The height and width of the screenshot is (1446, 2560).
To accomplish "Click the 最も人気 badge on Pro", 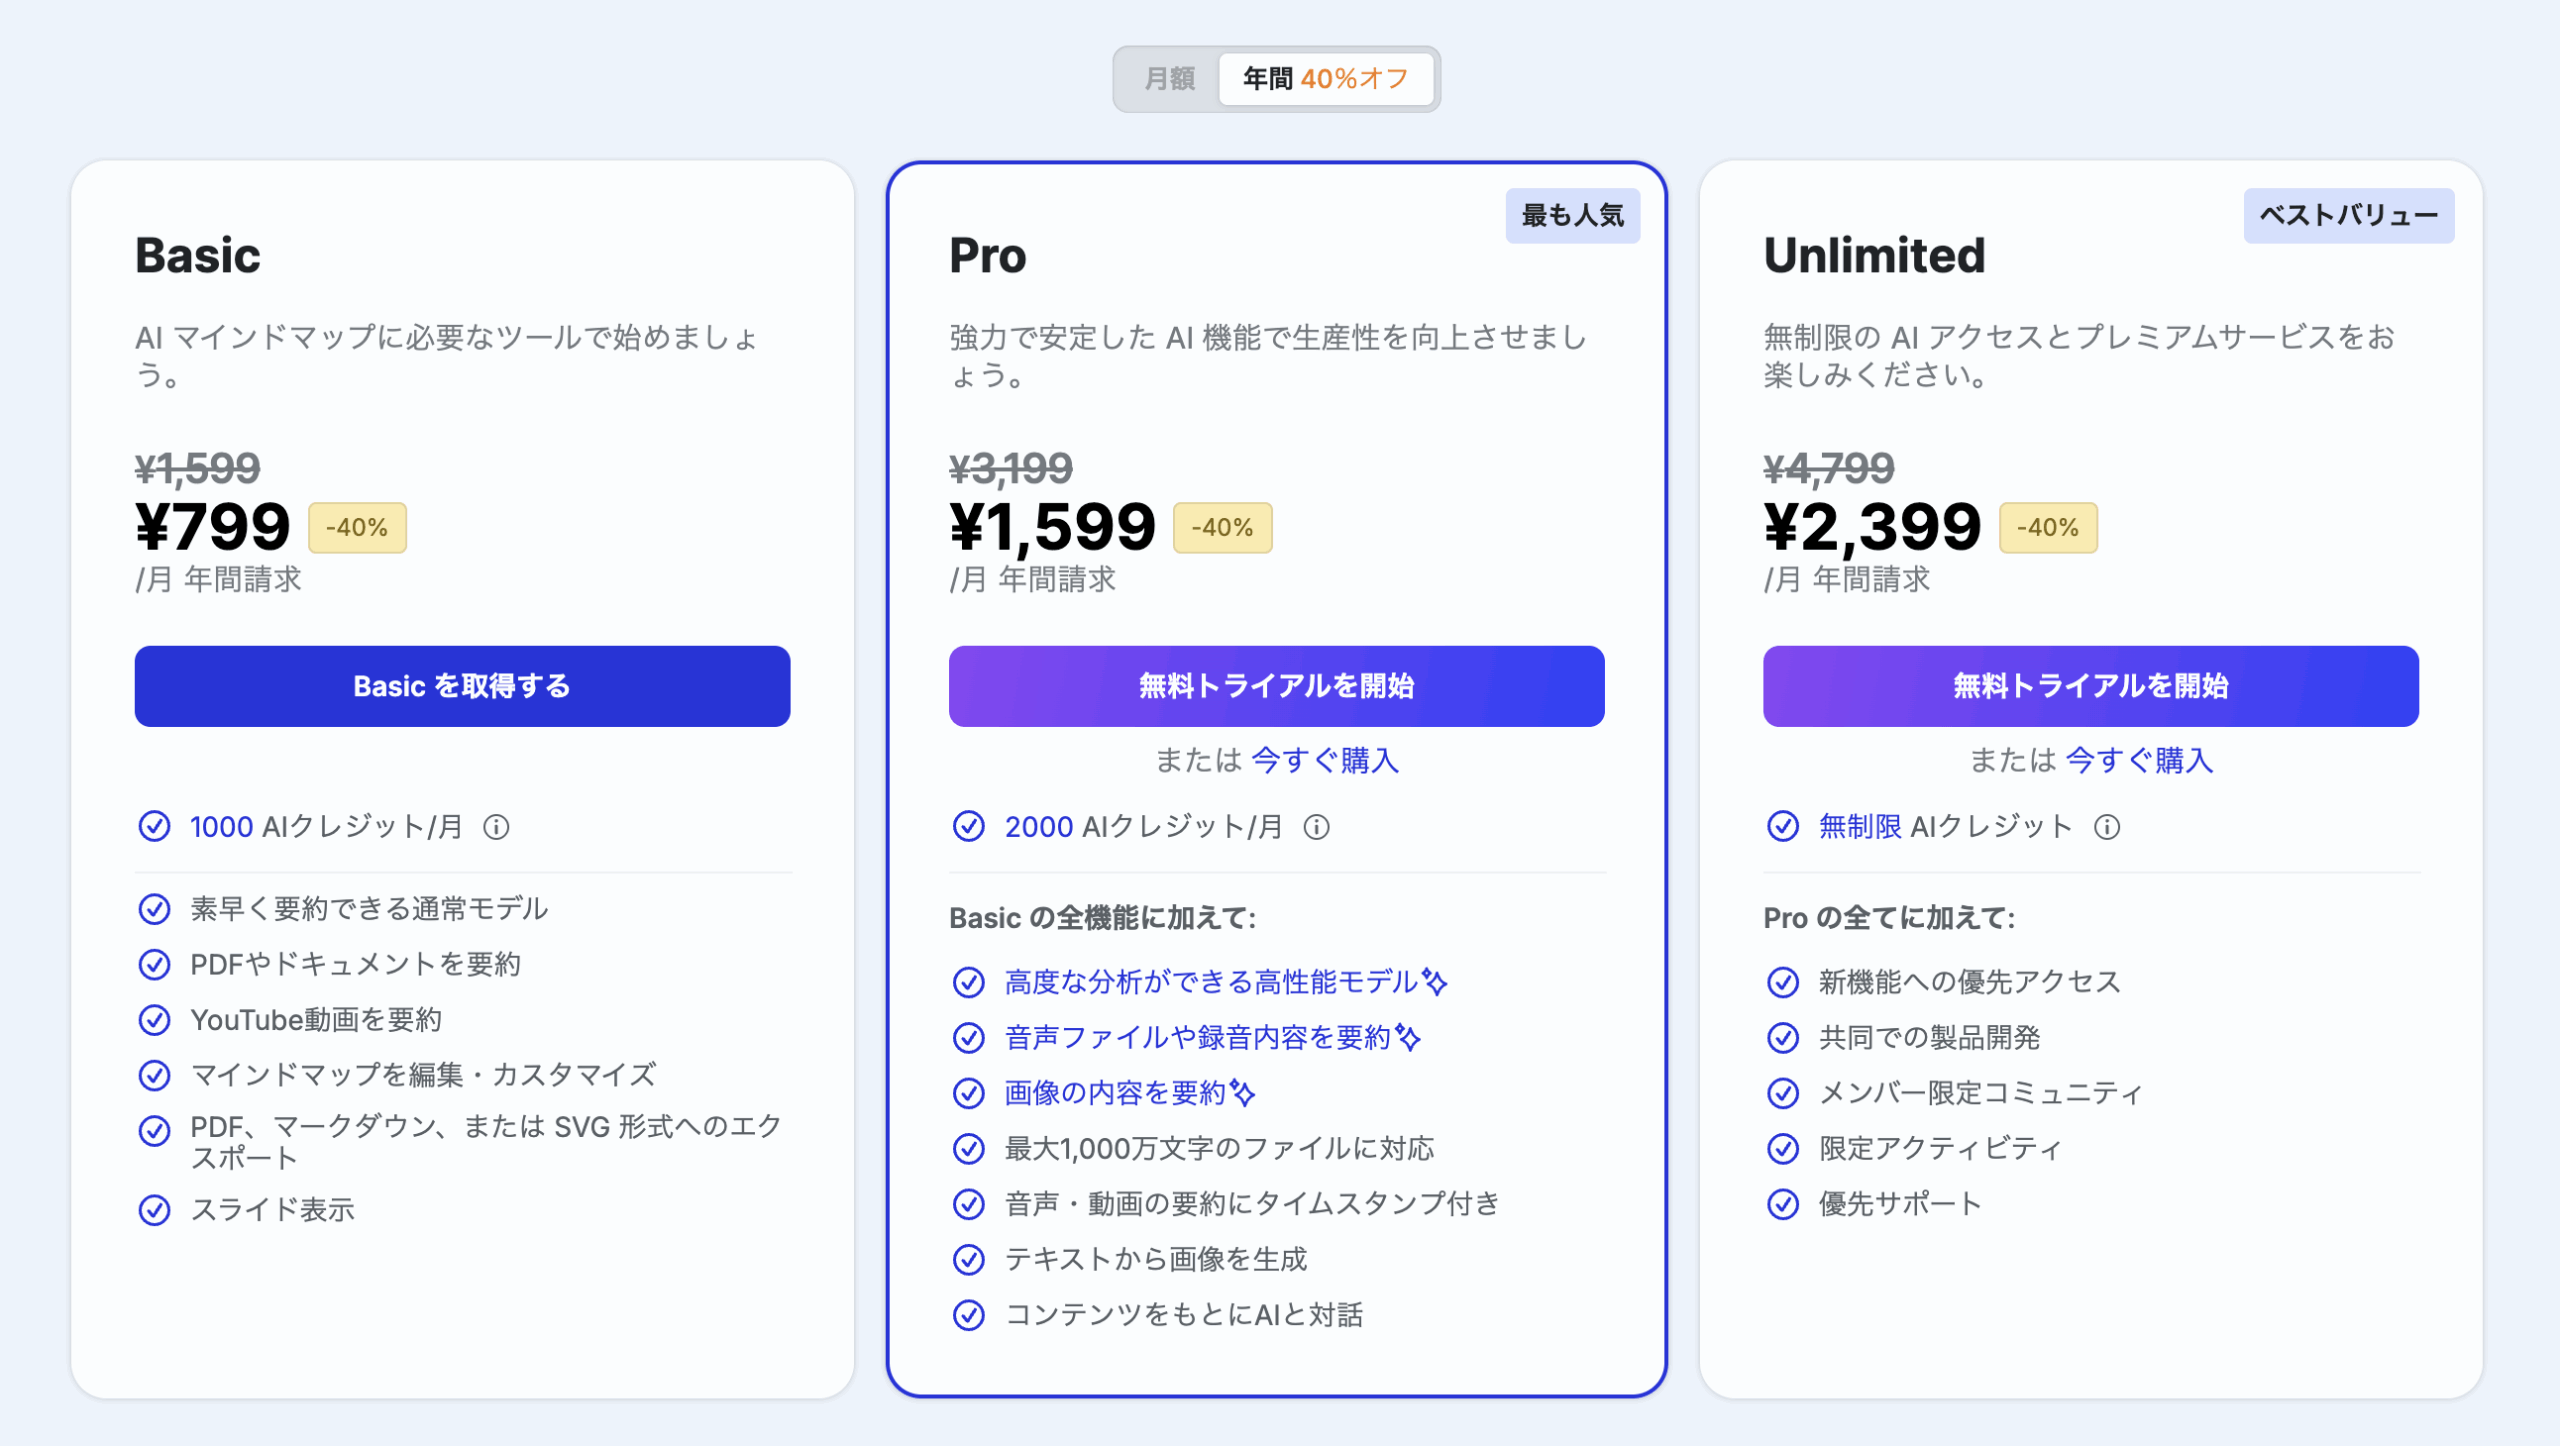I will coord(1572,215).
